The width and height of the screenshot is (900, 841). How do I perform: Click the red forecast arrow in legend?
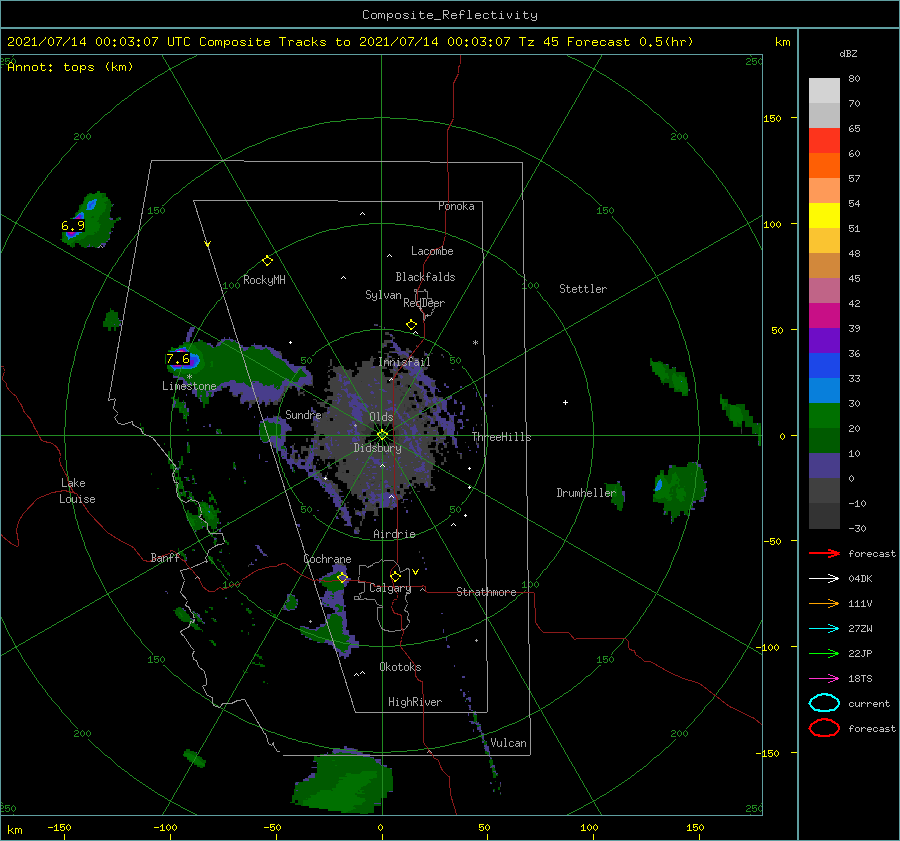(824, 553)
